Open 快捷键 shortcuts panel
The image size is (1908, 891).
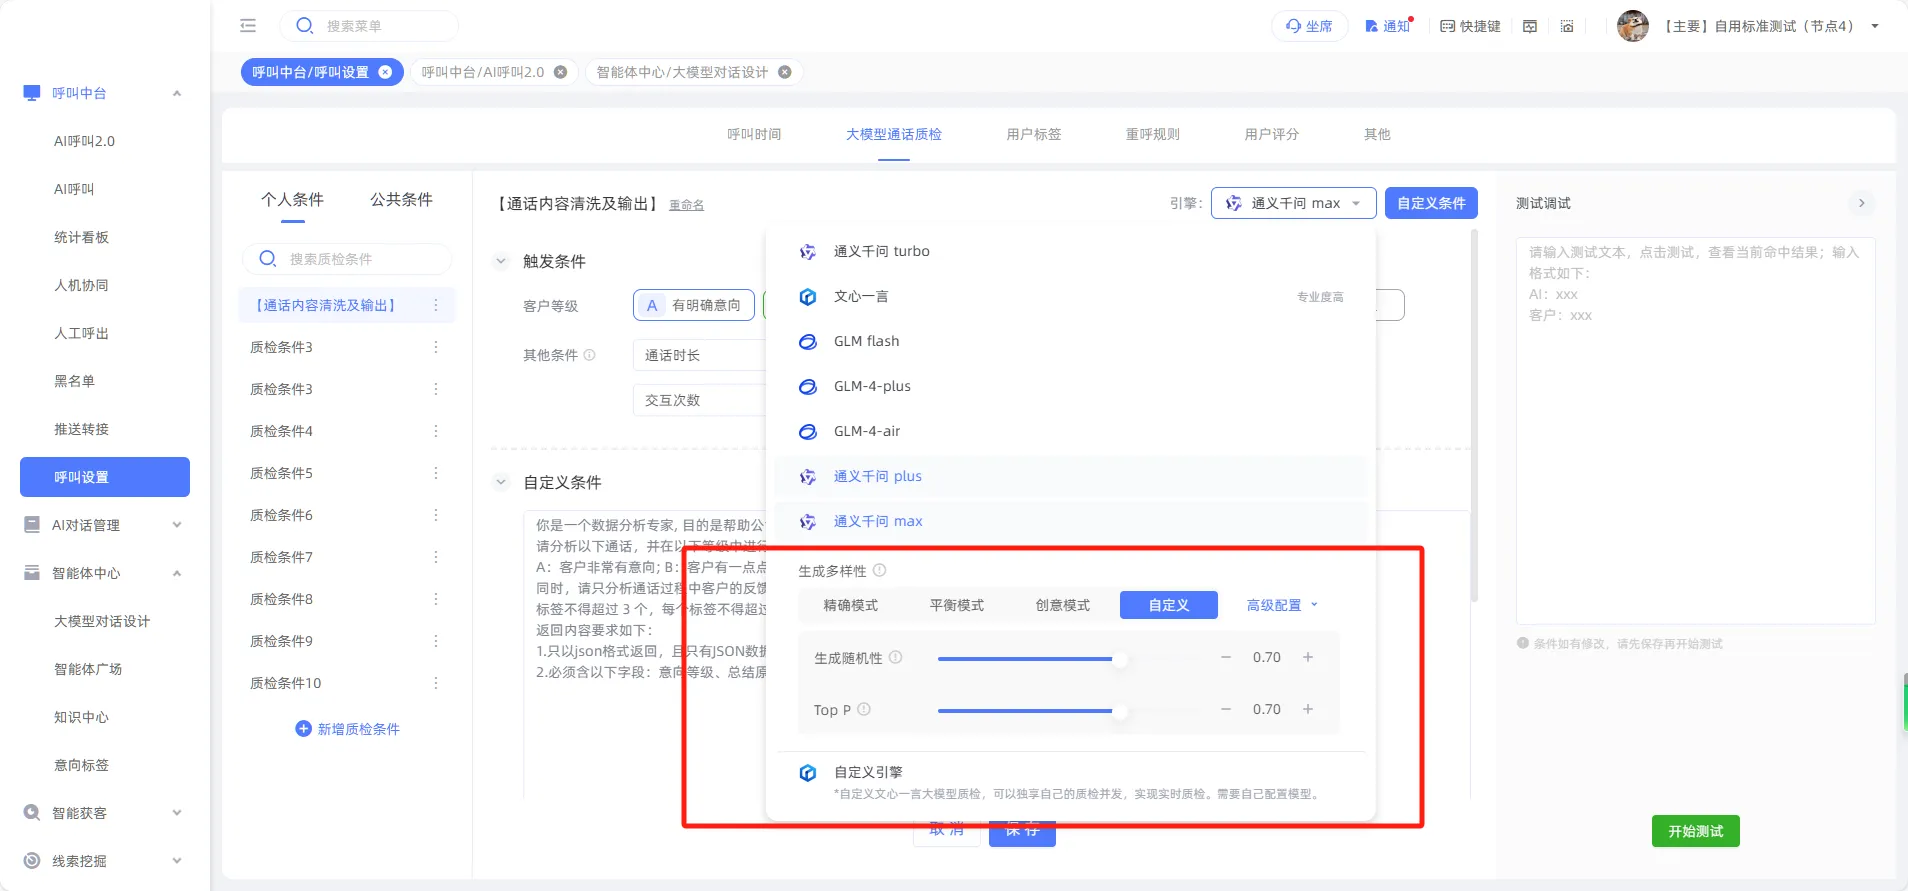[1470, 26]
